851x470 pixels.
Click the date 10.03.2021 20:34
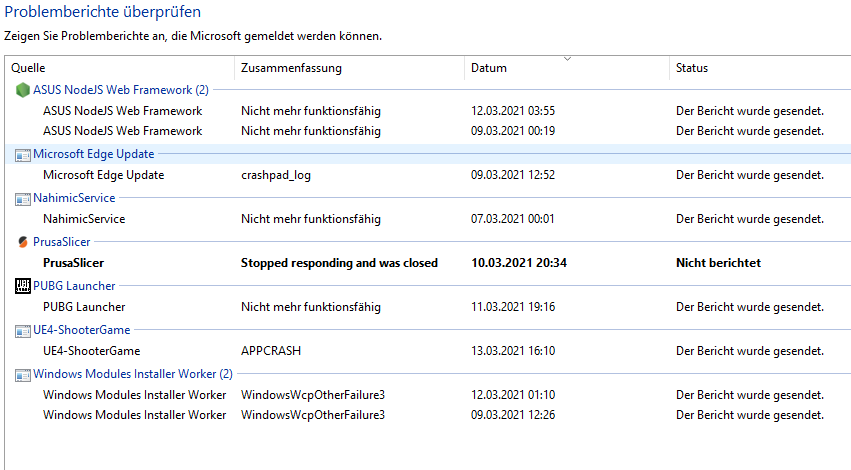[519, 263]
